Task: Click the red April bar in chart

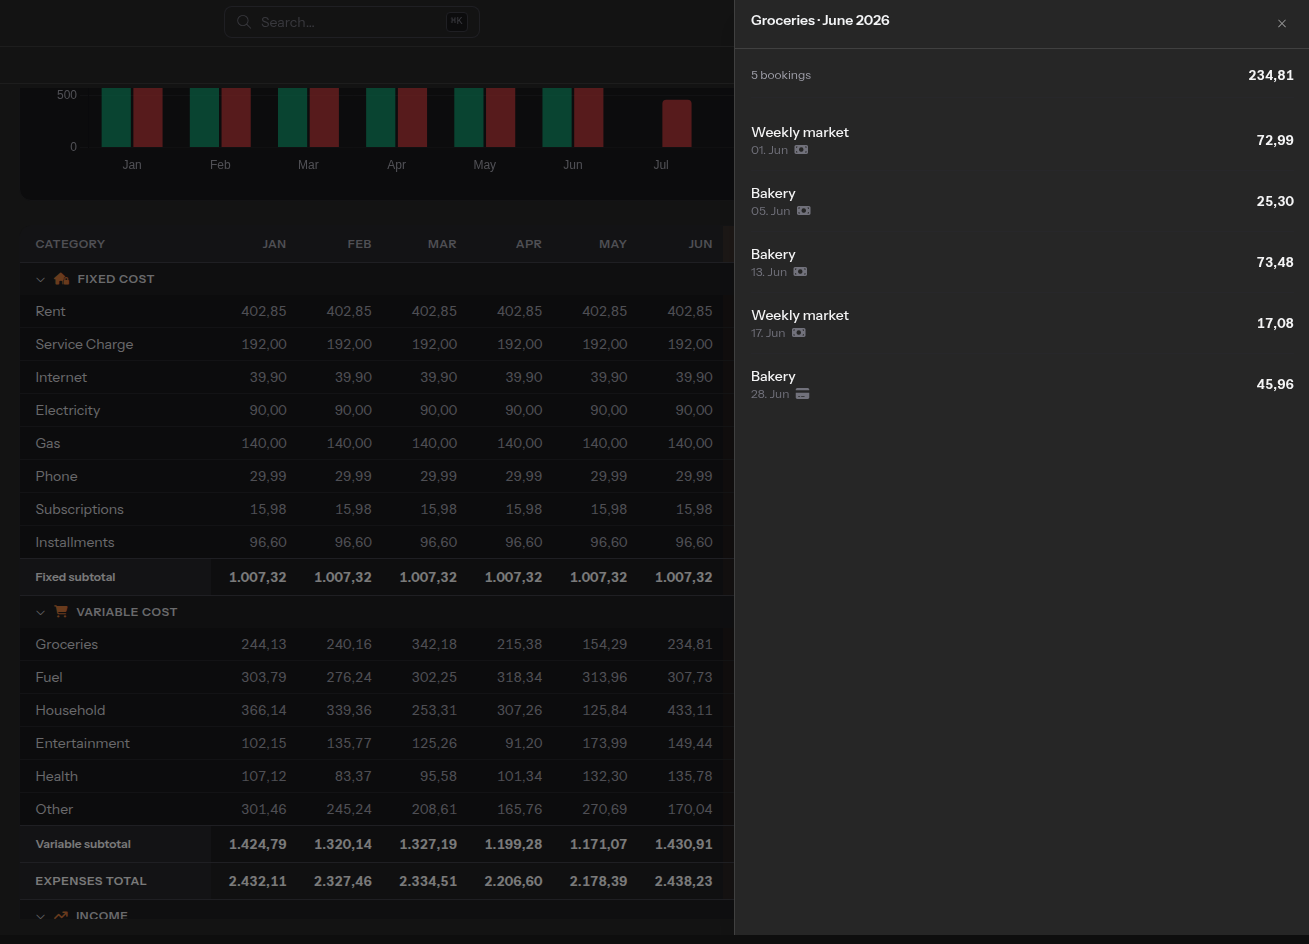Action: pos(412,117)
